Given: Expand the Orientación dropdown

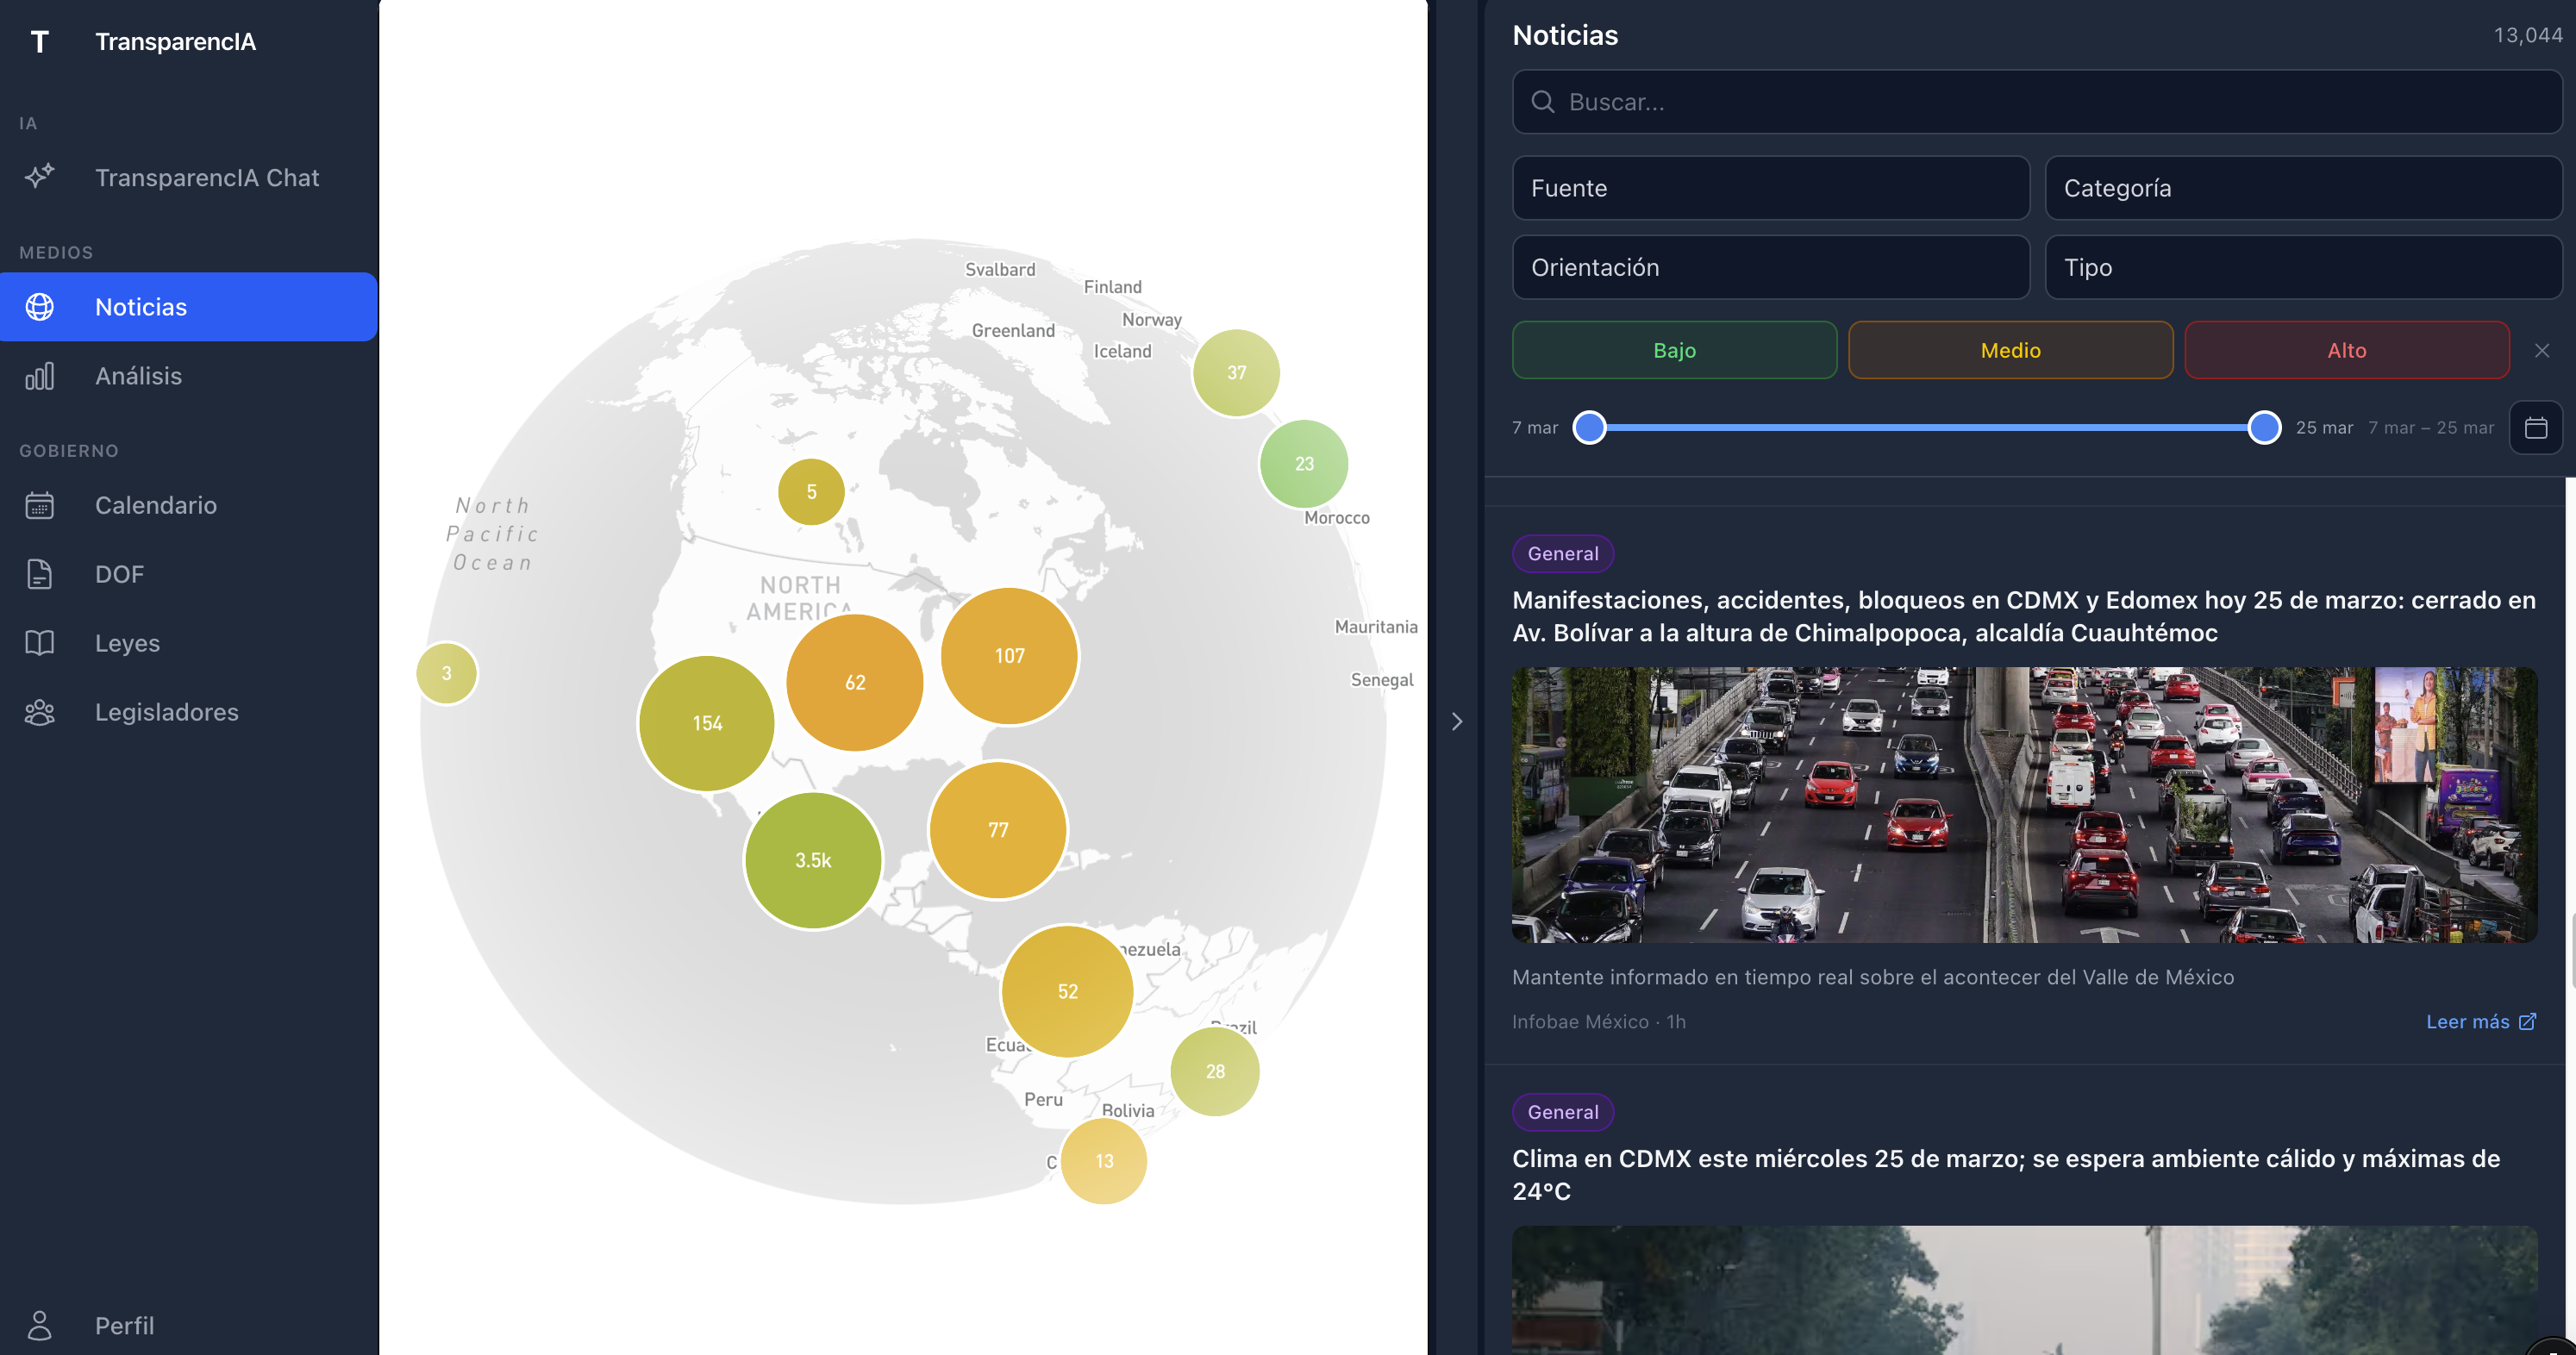Looking at the screenshot, I should 1770,267.
